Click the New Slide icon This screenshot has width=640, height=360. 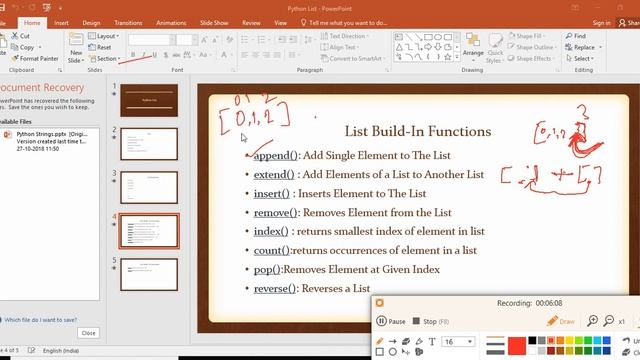pos(76,40)
